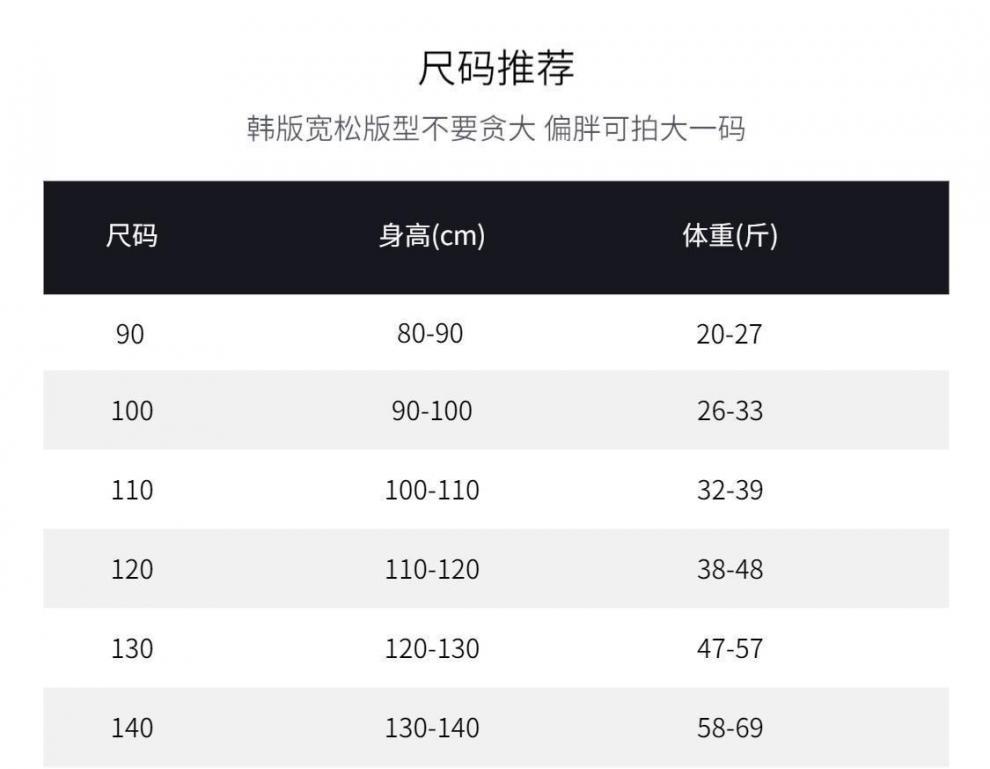The image size is (990, 769).
Task: Select the 身高(cm) column header
Action: click(431, 237)
